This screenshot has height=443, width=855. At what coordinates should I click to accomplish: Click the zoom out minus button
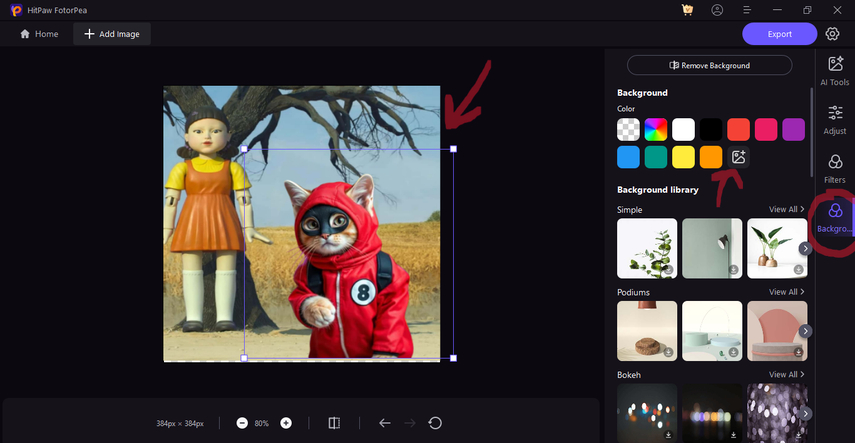tap(242, 423)
